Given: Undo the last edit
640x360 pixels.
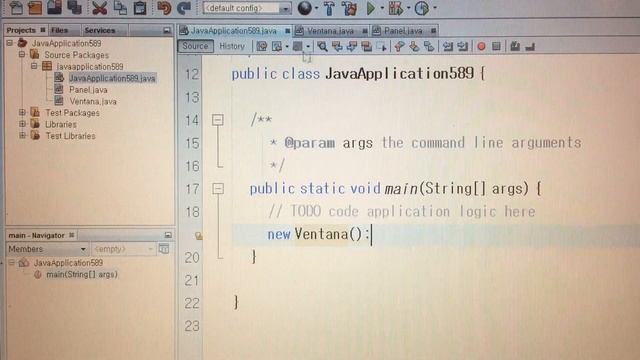Looking at the screenshot, I should click(164, 8).
